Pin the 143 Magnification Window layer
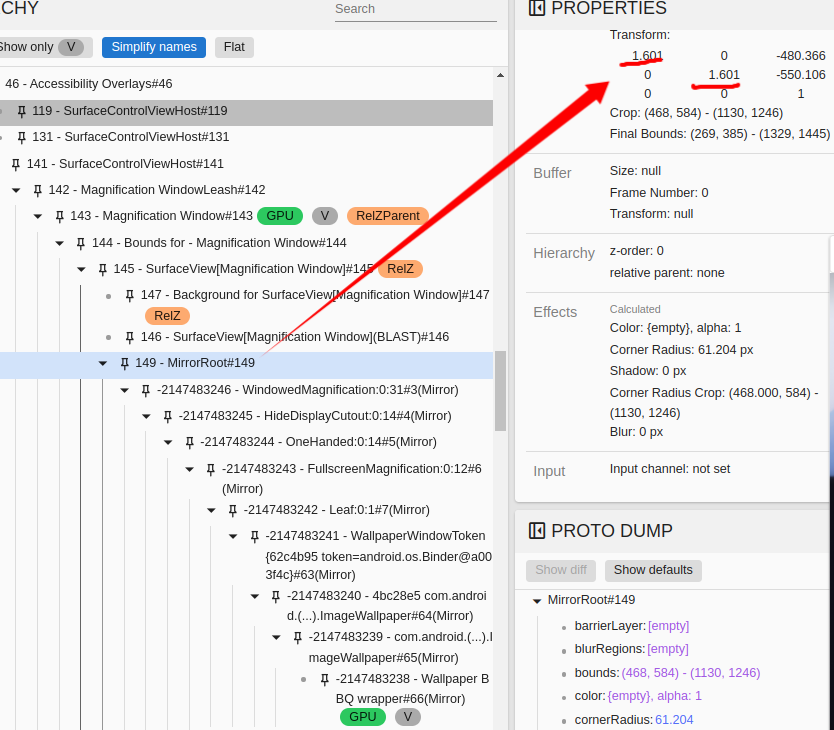 pos(60,216)
